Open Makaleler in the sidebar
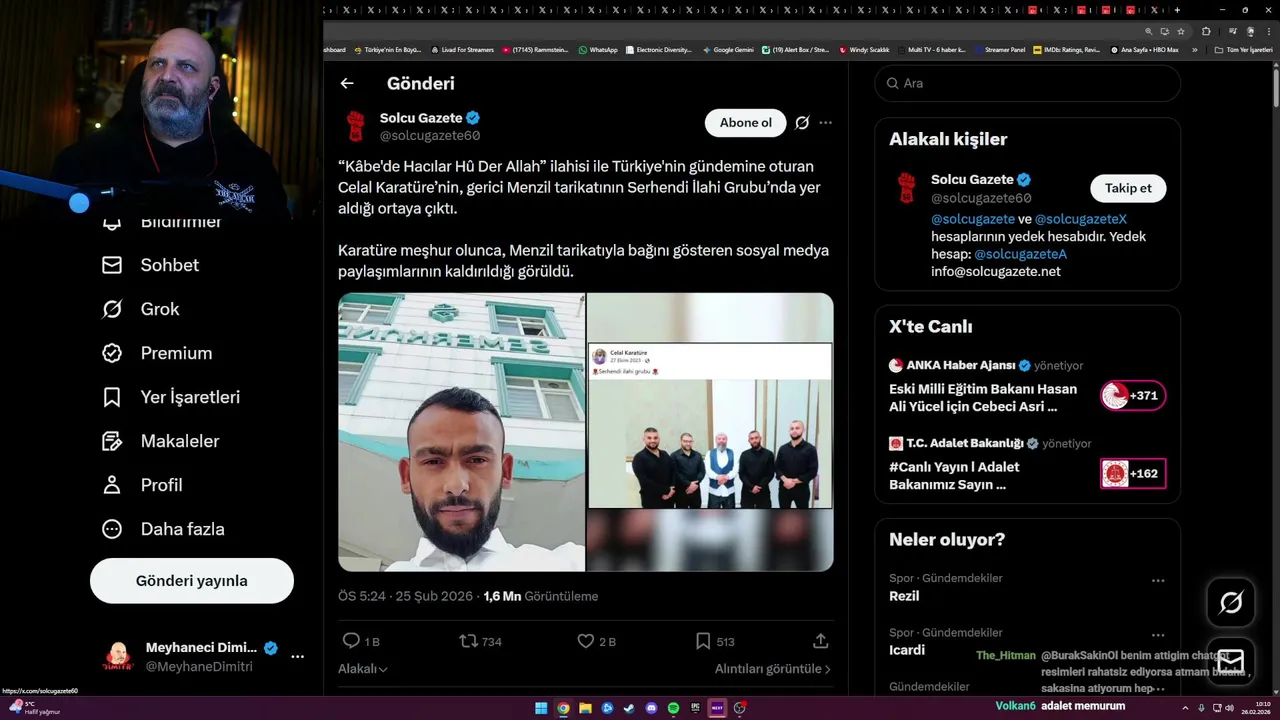This screenshot has height=720, width=1280. [x=160, y=441]
